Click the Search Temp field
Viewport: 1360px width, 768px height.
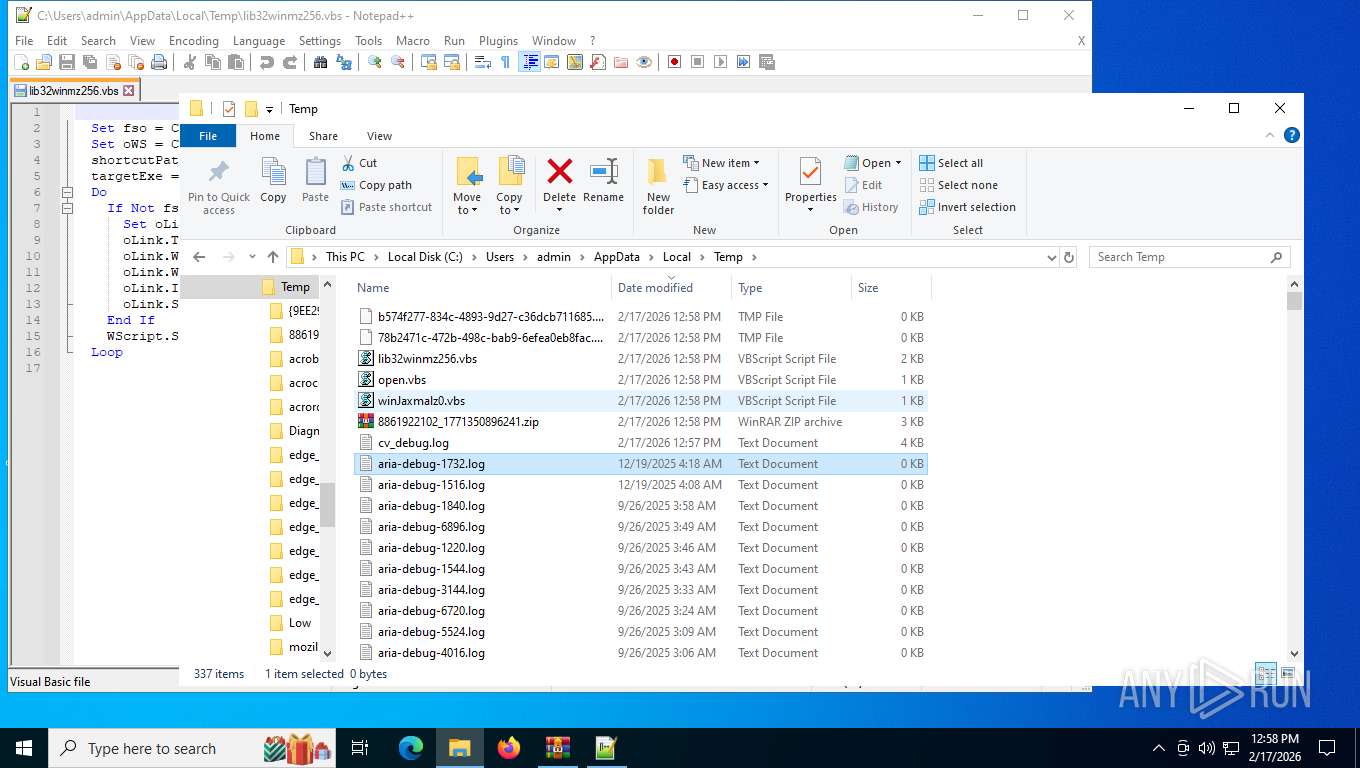point(1190,257)
